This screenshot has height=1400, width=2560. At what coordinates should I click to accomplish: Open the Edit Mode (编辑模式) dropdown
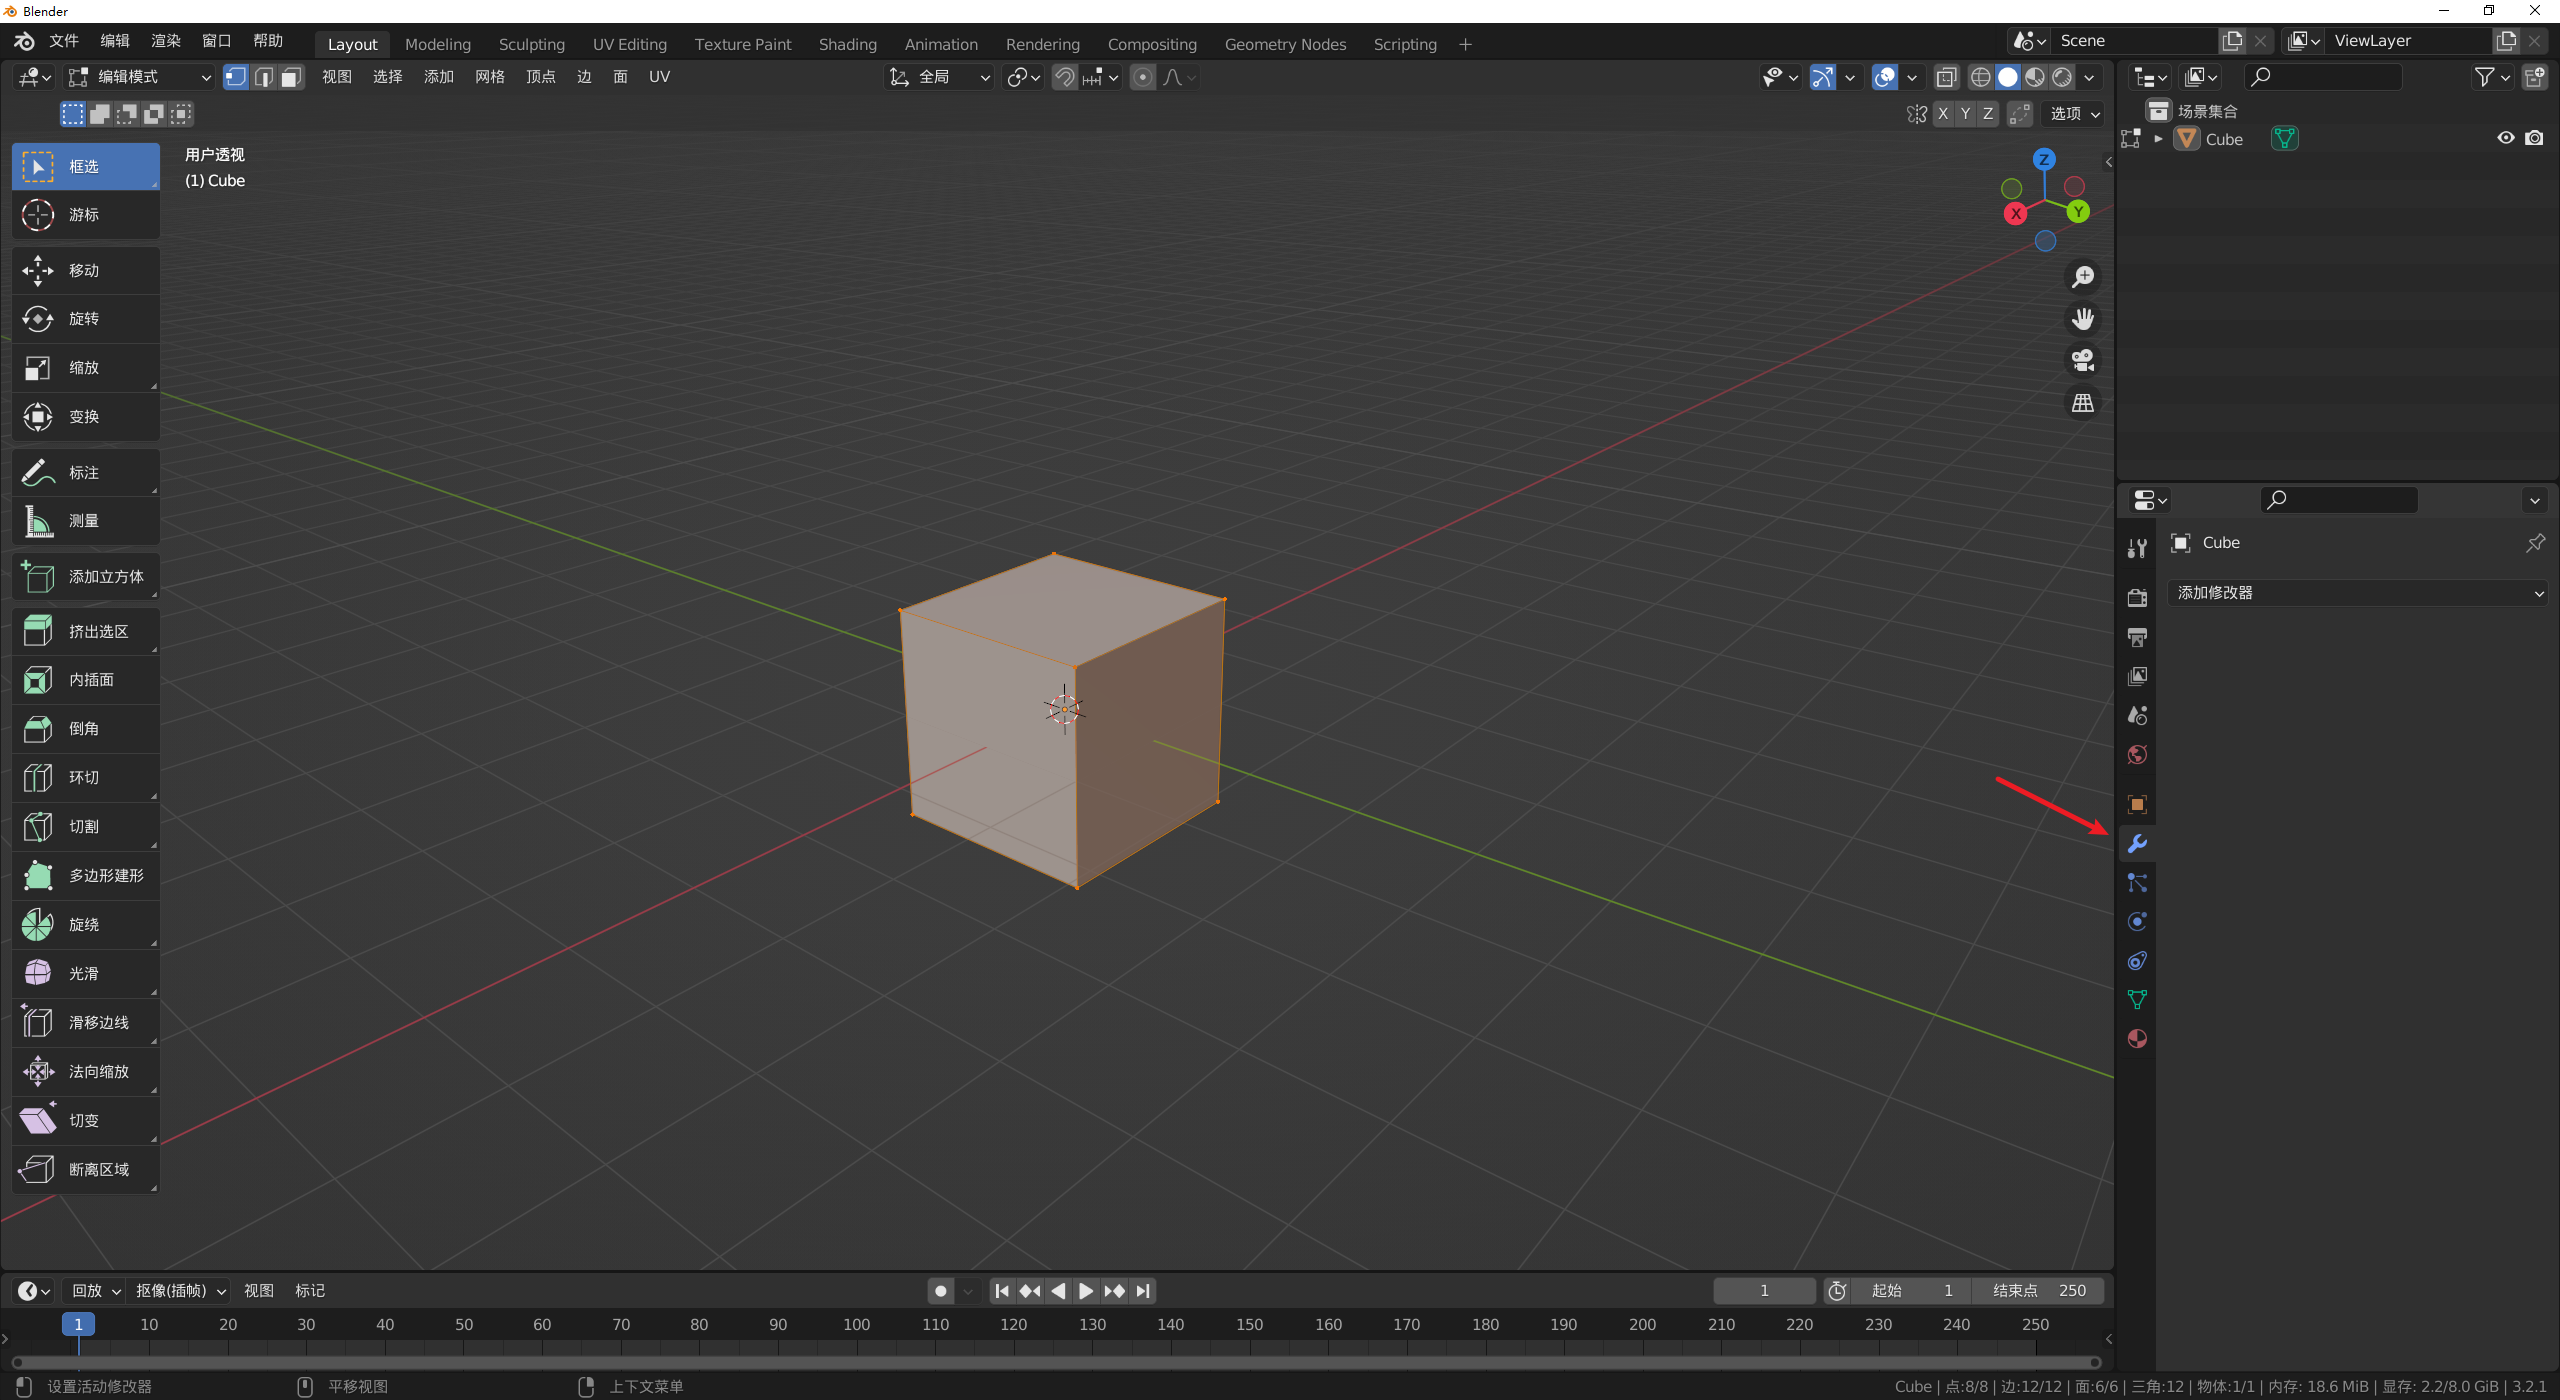coord(140,77)
